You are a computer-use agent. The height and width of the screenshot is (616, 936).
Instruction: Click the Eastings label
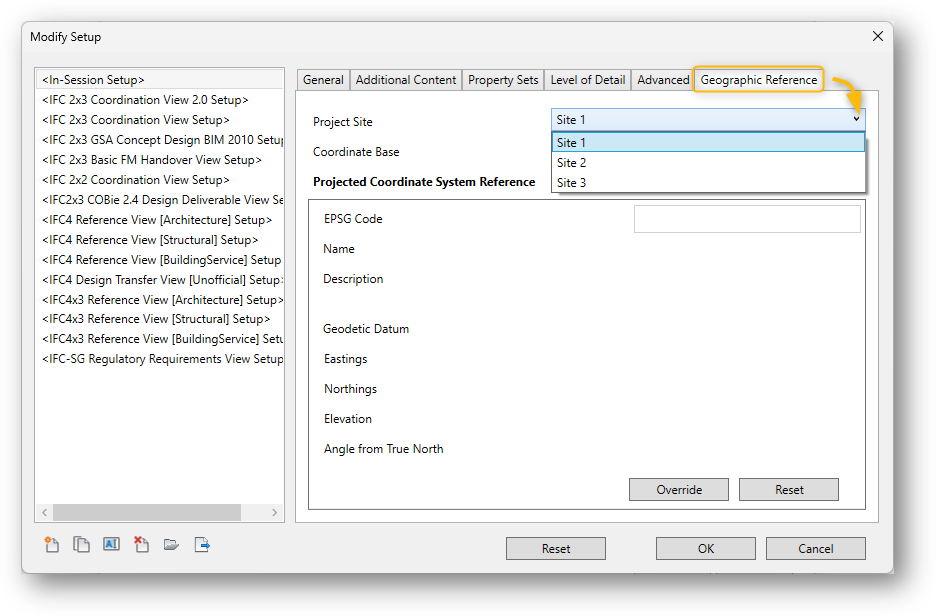point(346,359)
